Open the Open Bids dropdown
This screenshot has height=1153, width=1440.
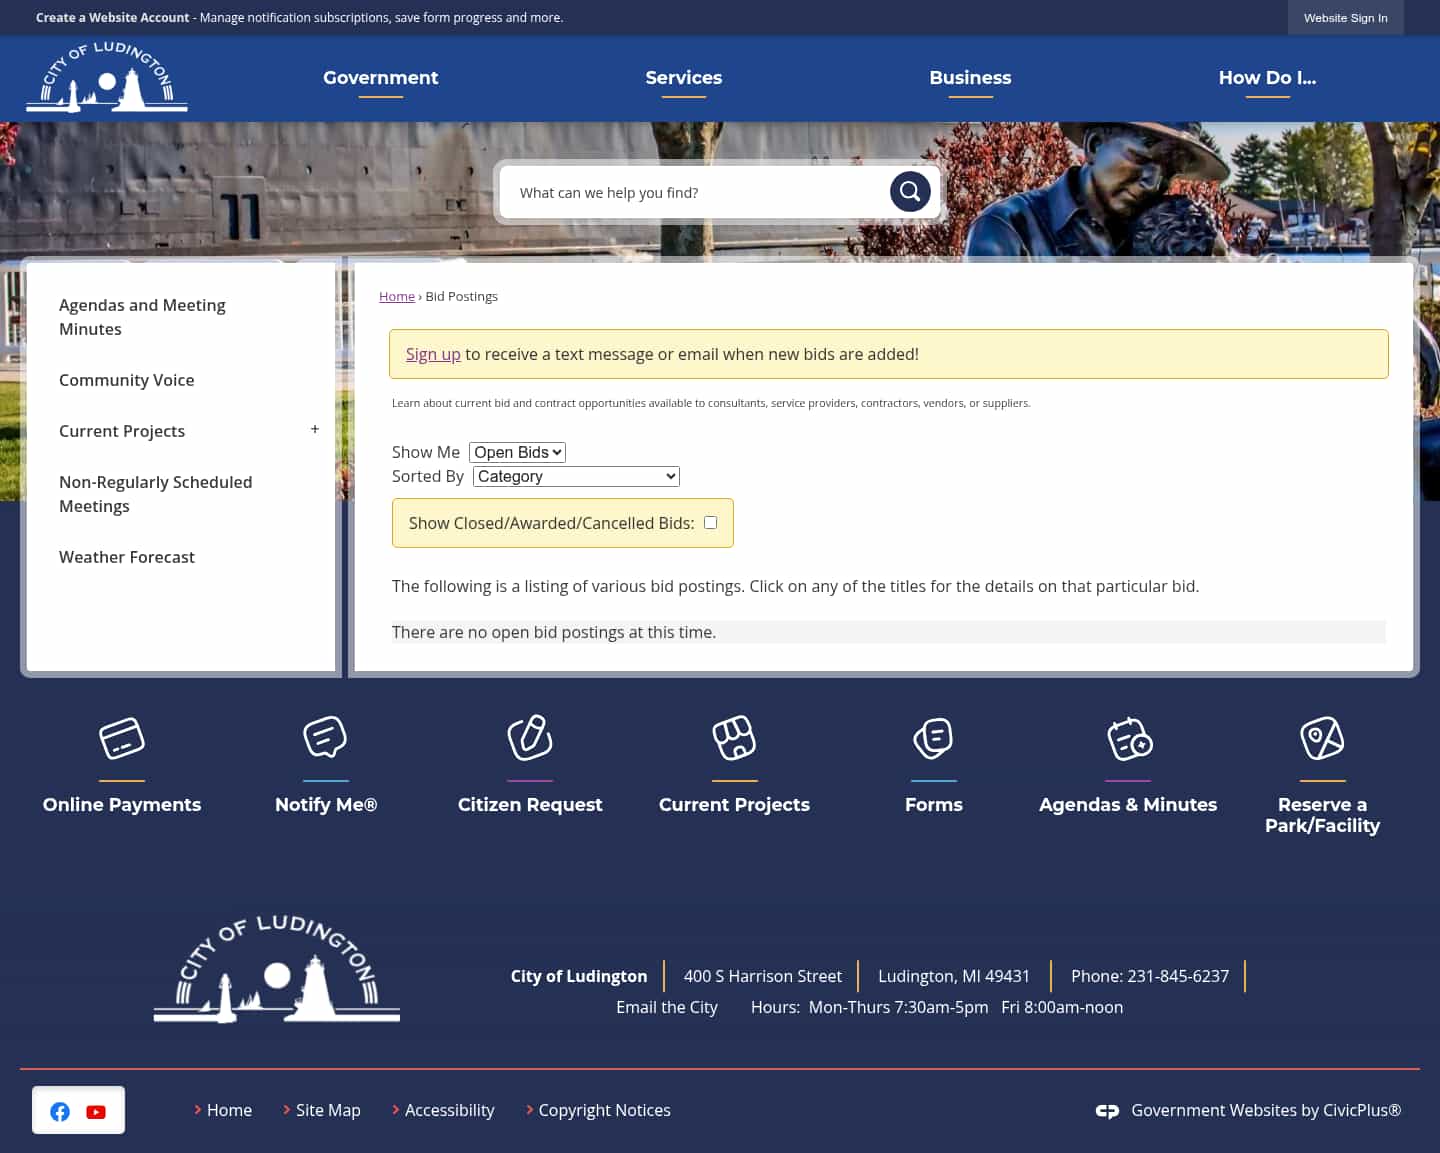click(517, 452)
